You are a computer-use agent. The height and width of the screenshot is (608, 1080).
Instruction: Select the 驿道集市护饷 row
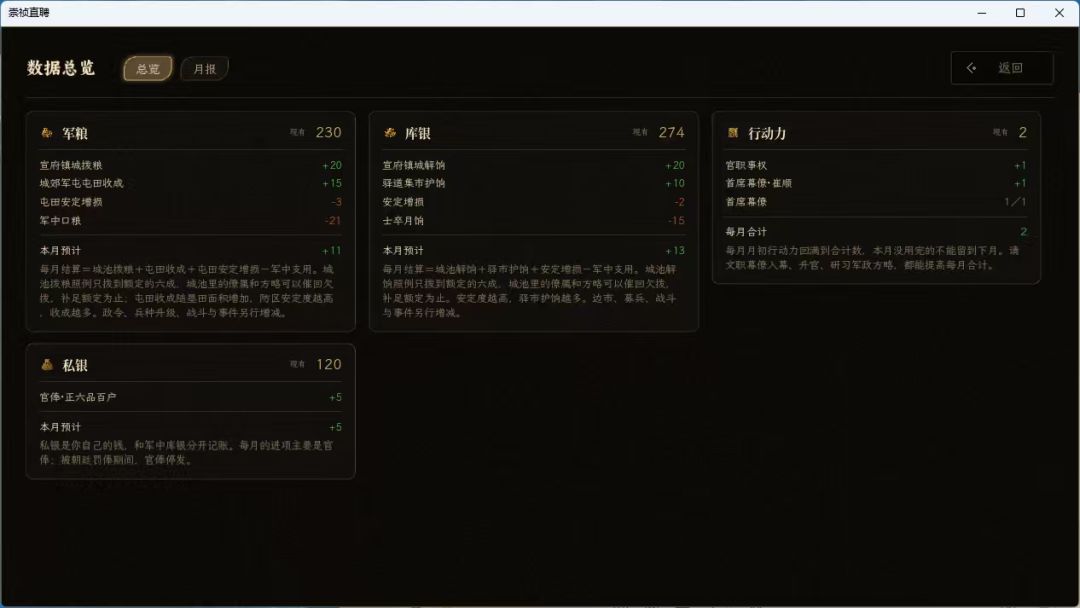tap(534, 183)
